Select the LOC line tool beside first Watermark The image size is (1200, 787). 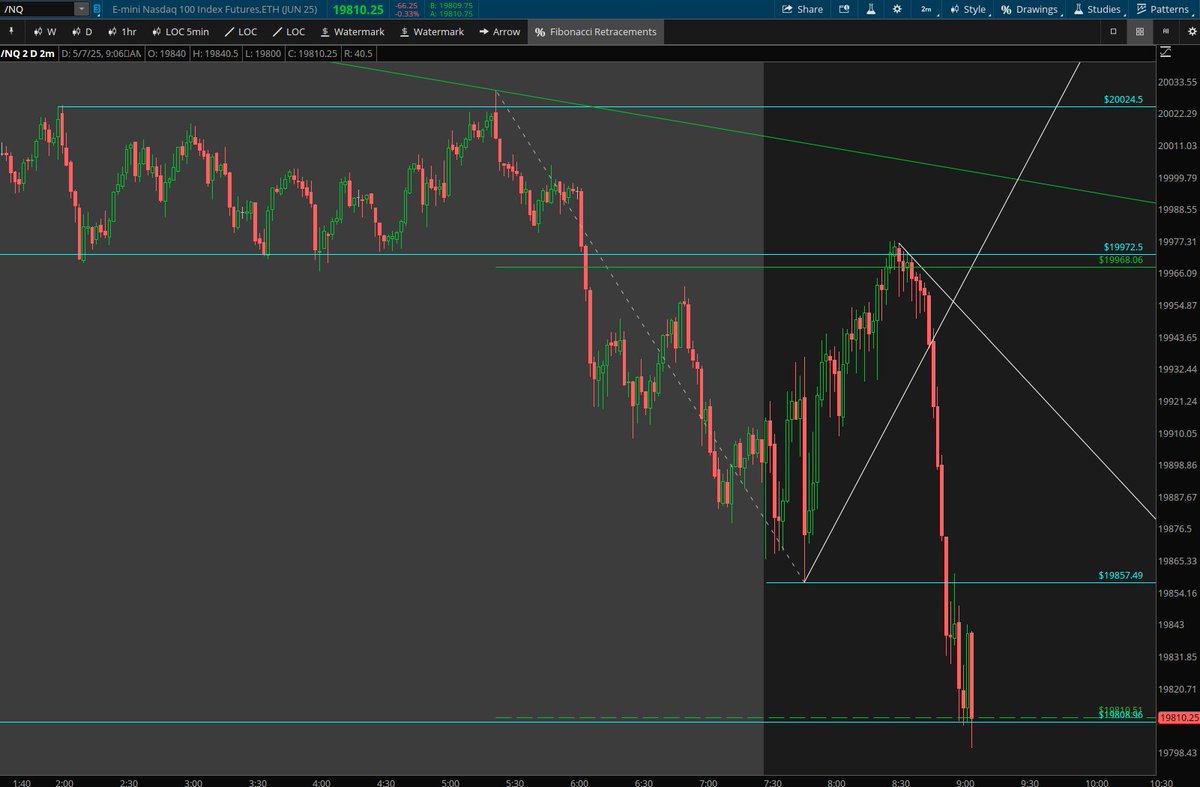click(289, 32)
